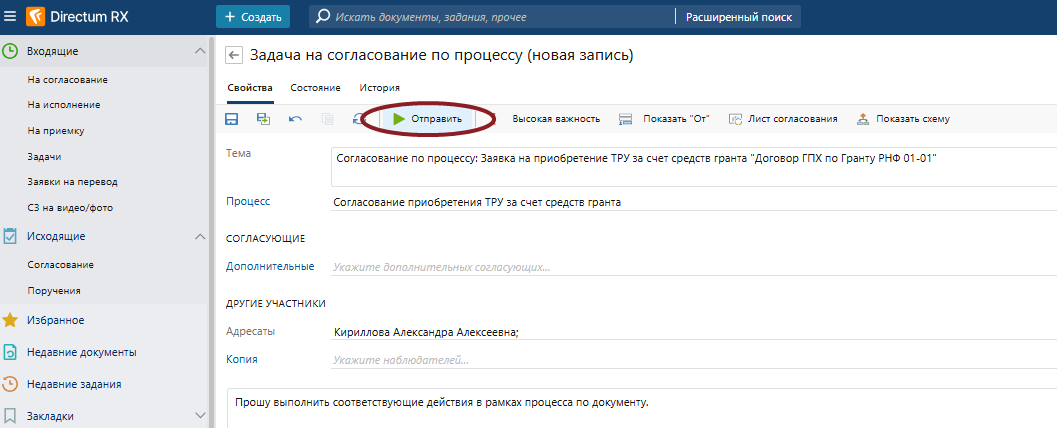This screenshot has width=1057, height=428.
Task: Click the Directum RX logo
Action: pyautogui.click(x=76, y=16)
